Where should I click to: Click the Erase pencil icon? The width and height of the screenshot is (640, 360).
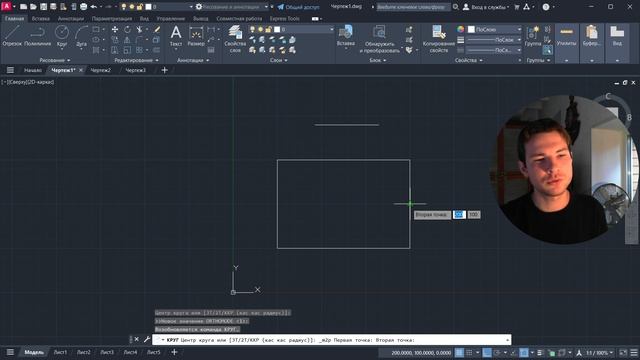157,29
